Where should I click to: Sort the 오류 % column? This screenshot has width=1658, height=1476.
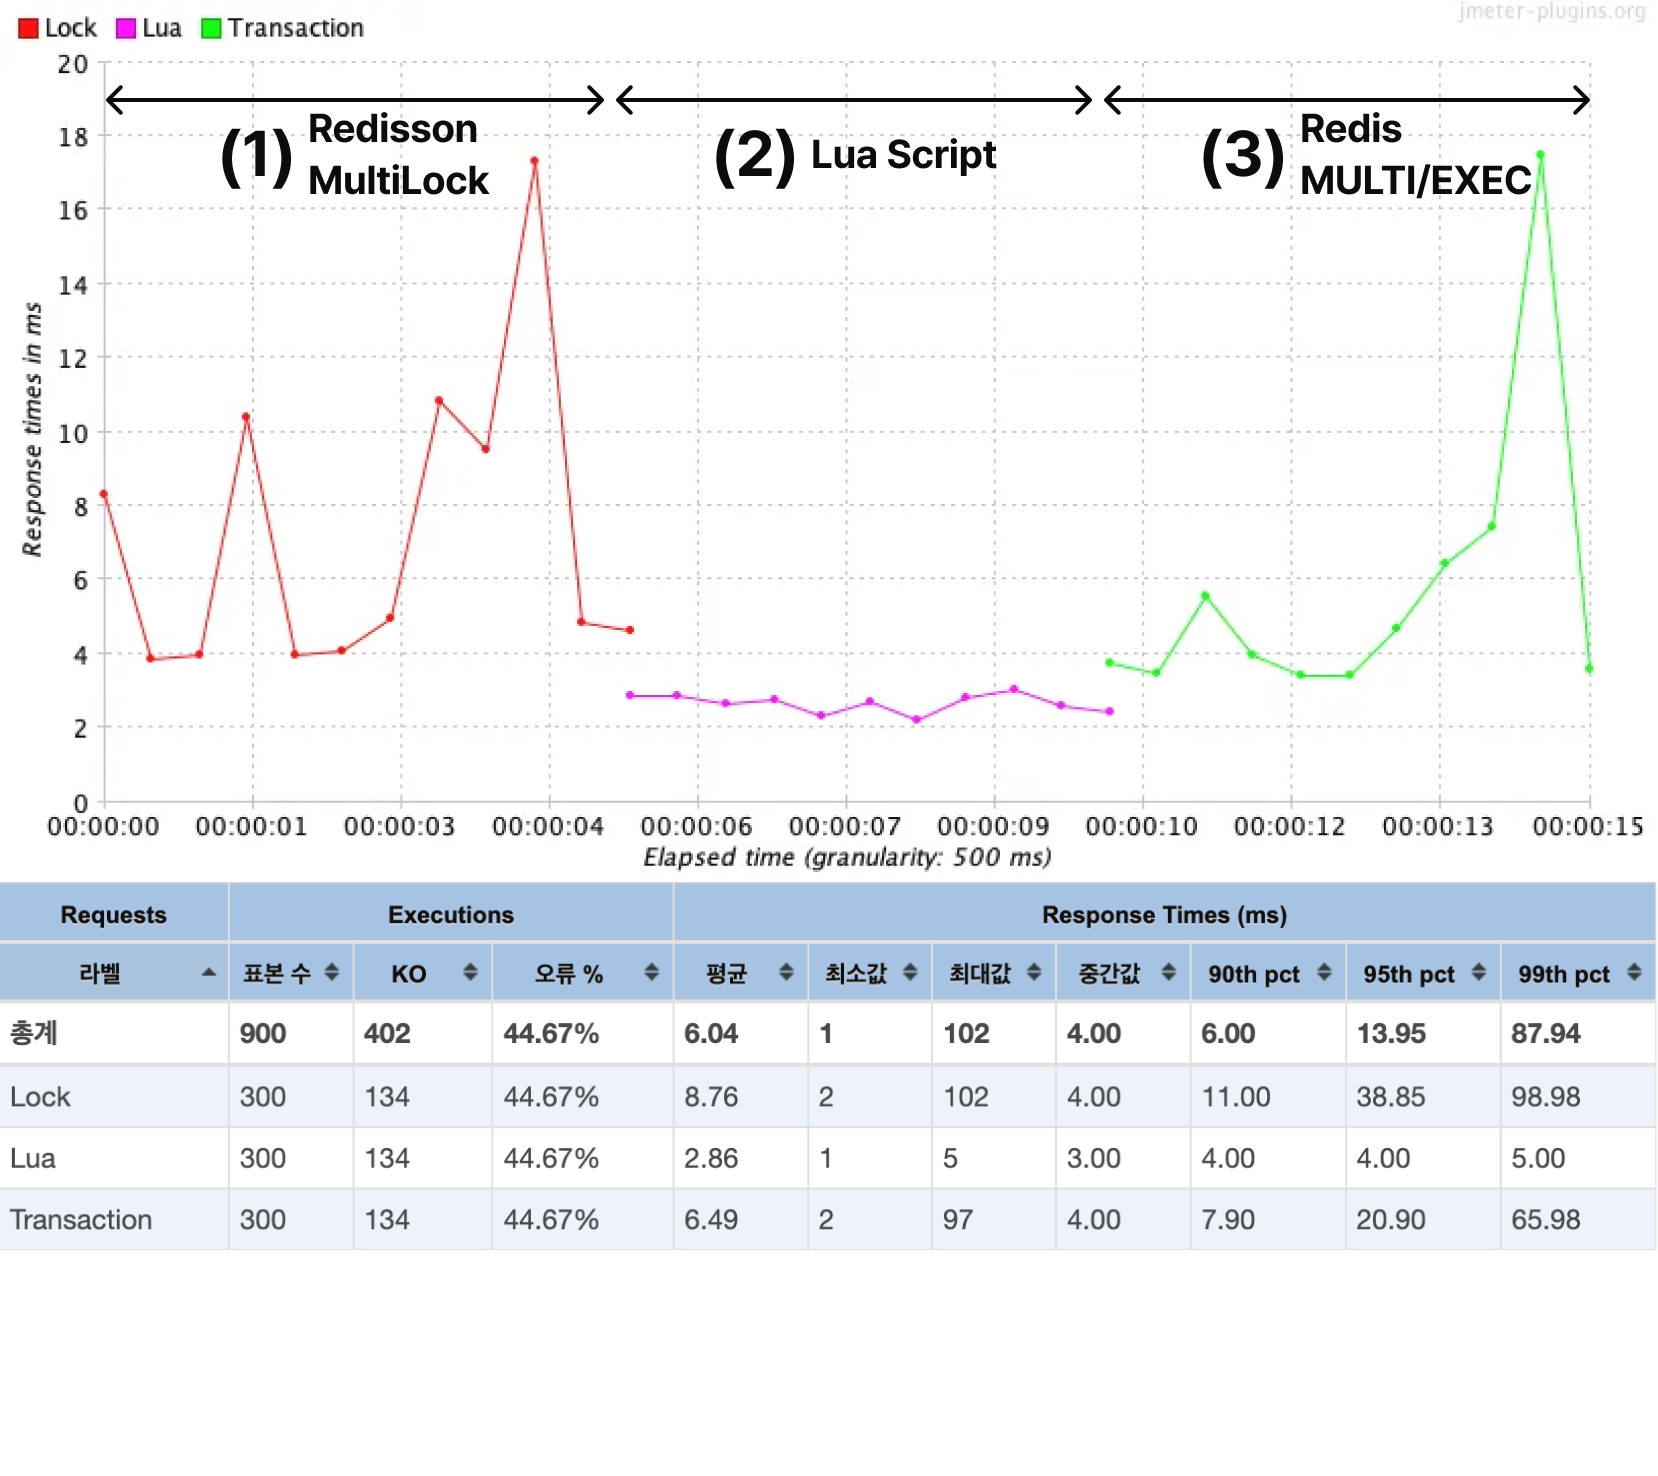pos(651,973)
